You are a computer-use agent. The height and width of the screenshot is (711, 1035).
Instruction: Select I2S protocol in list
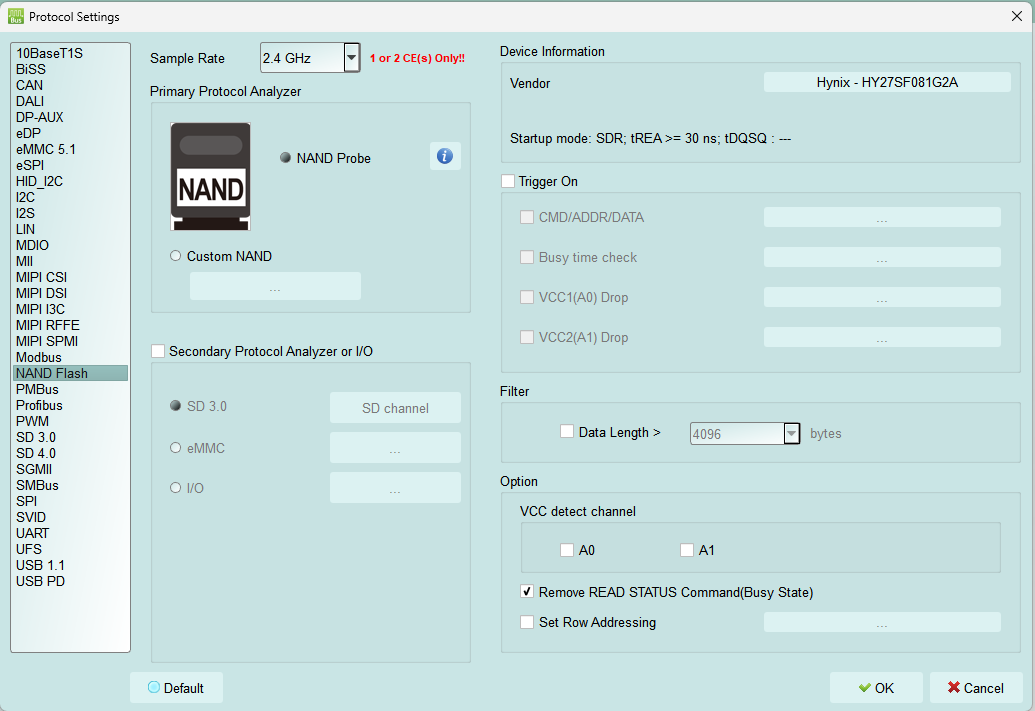tap(71, 213)
